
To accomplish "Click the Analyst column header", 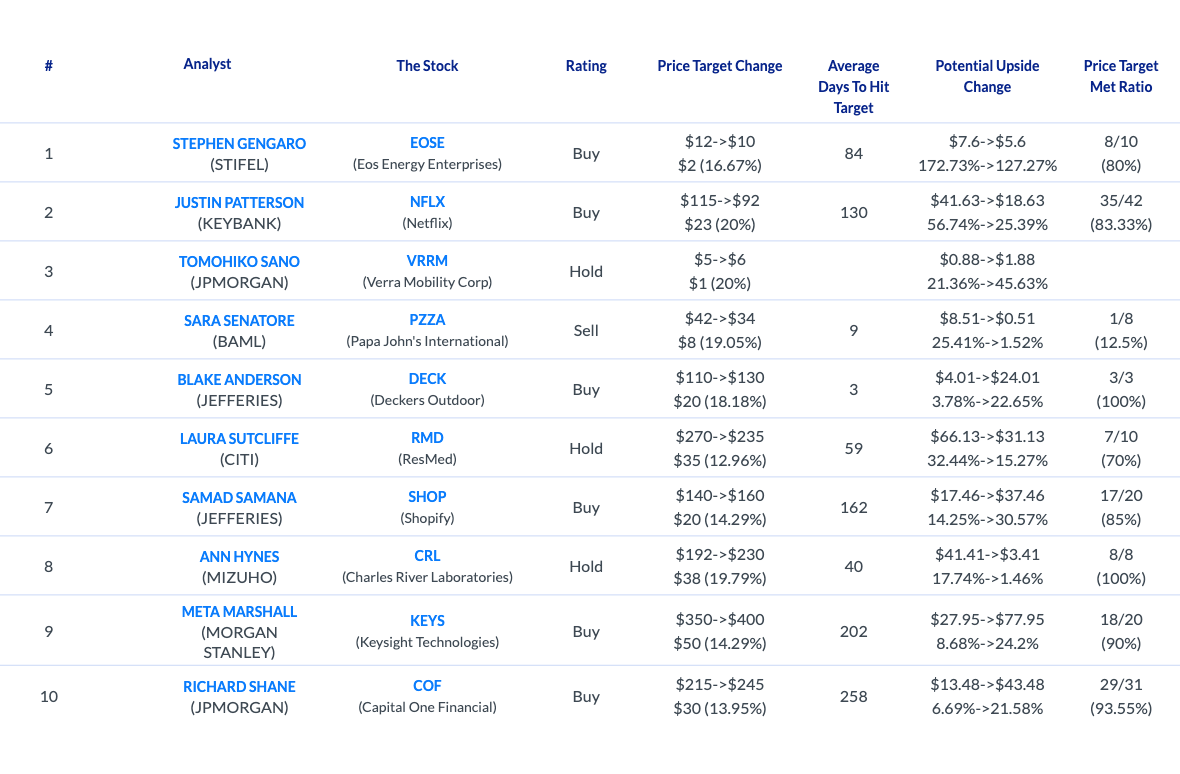I will pyautogui.click(x=207, y=64).
